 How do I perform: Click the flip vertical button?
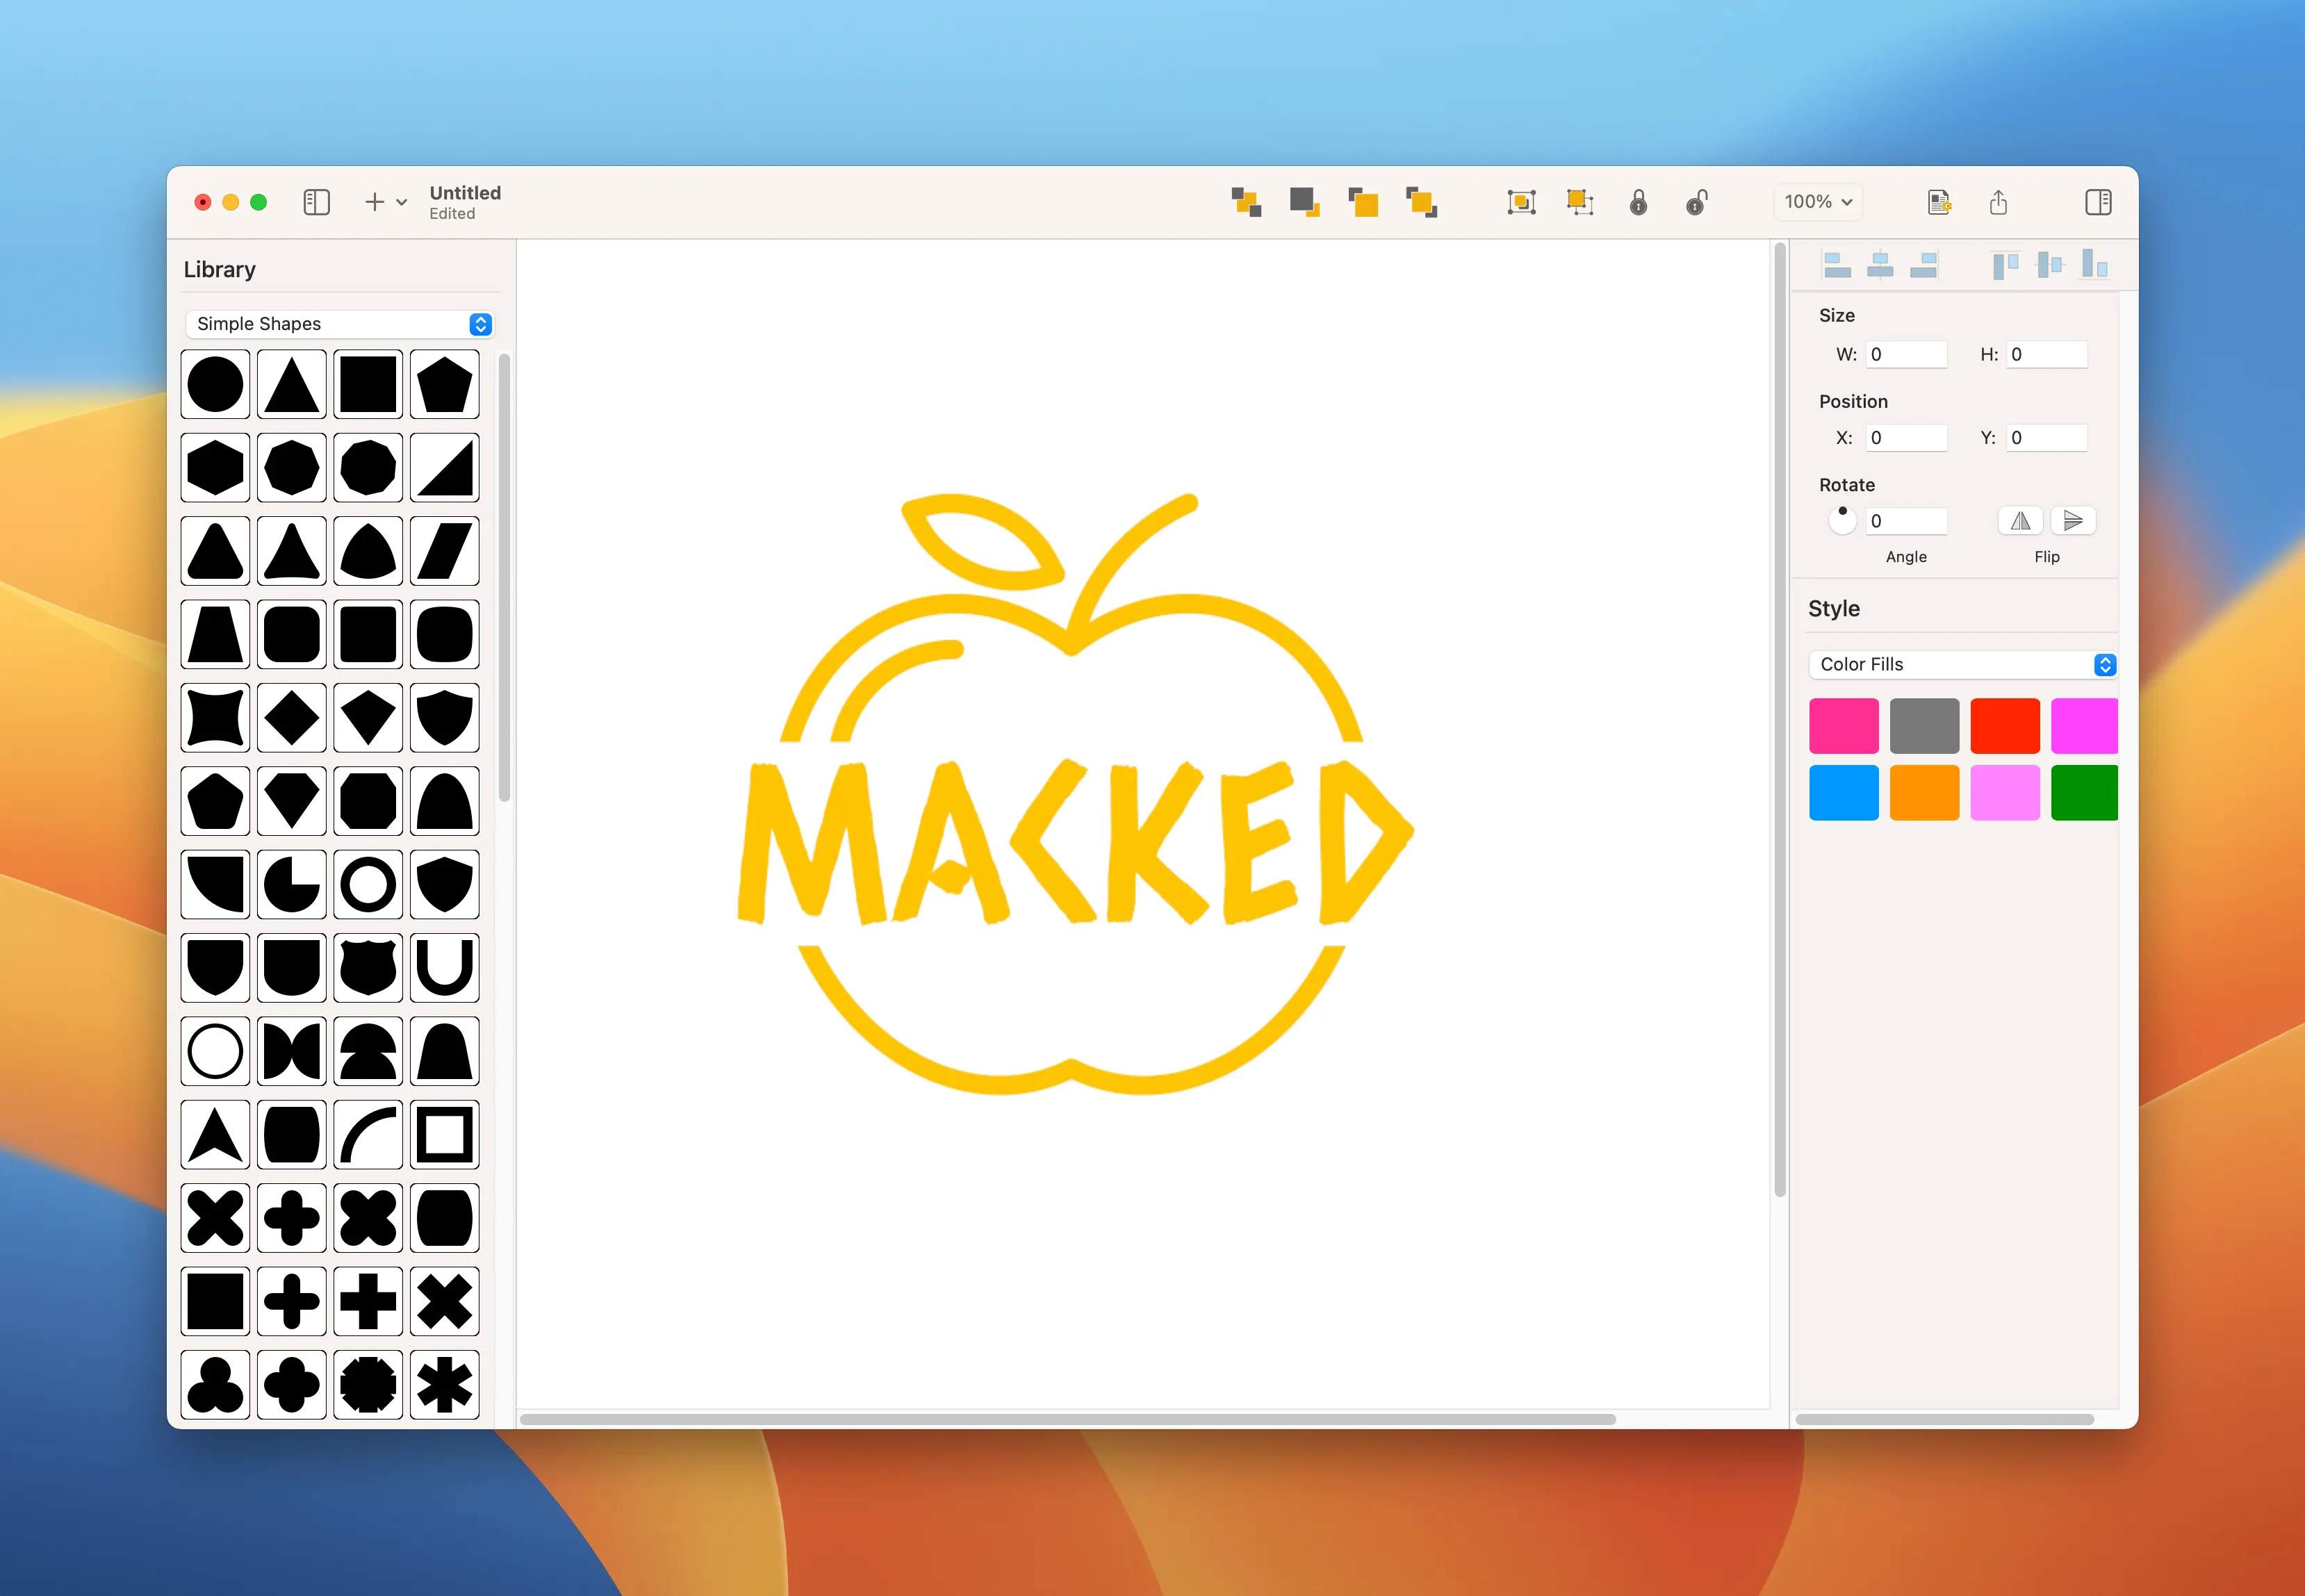pyautogui.click(x=2073, y=521)
